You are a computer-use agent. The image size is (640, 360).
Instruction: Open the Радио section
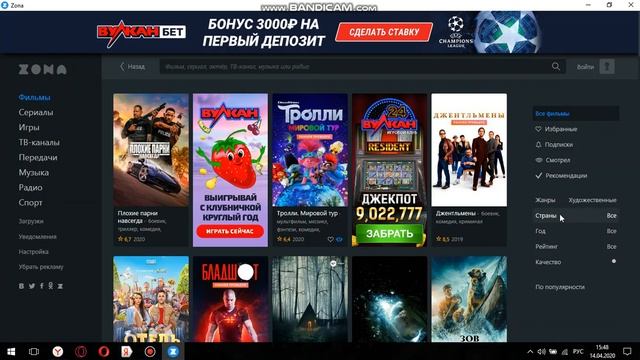coord(30,188)
